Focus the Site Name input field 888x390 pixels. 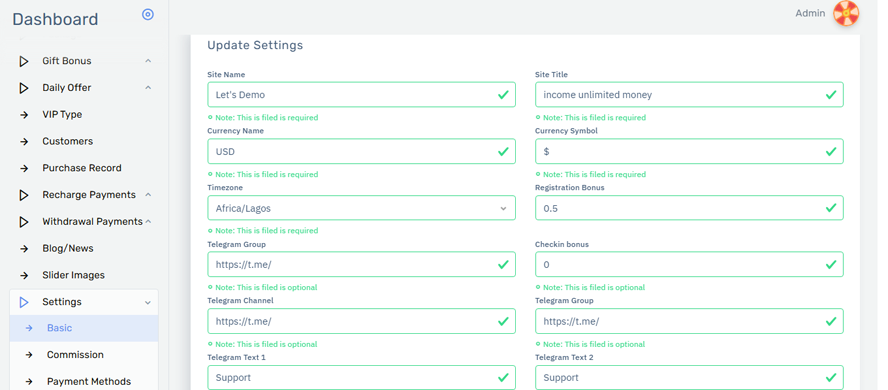click(361, 95)
